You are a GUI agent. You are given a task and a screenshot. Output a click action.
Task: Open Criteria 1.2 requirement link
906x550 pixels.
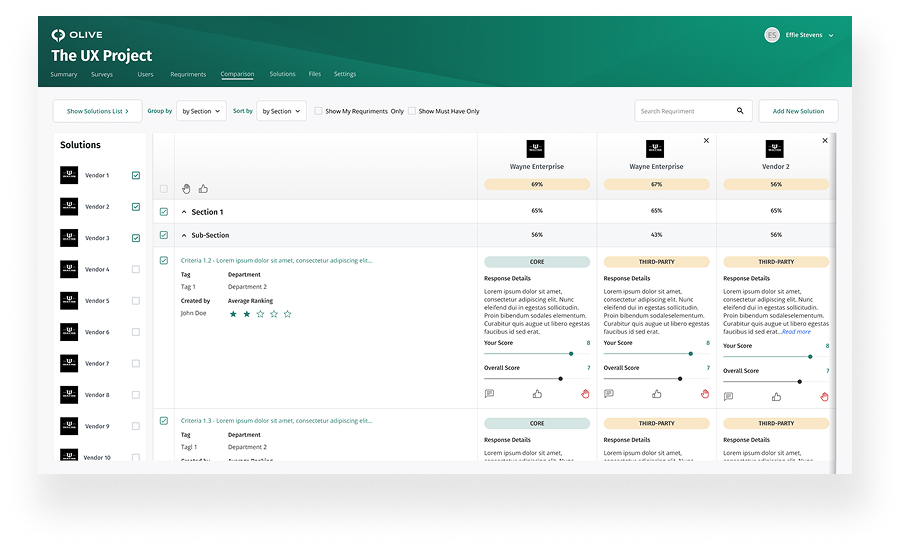pos(276,261)
